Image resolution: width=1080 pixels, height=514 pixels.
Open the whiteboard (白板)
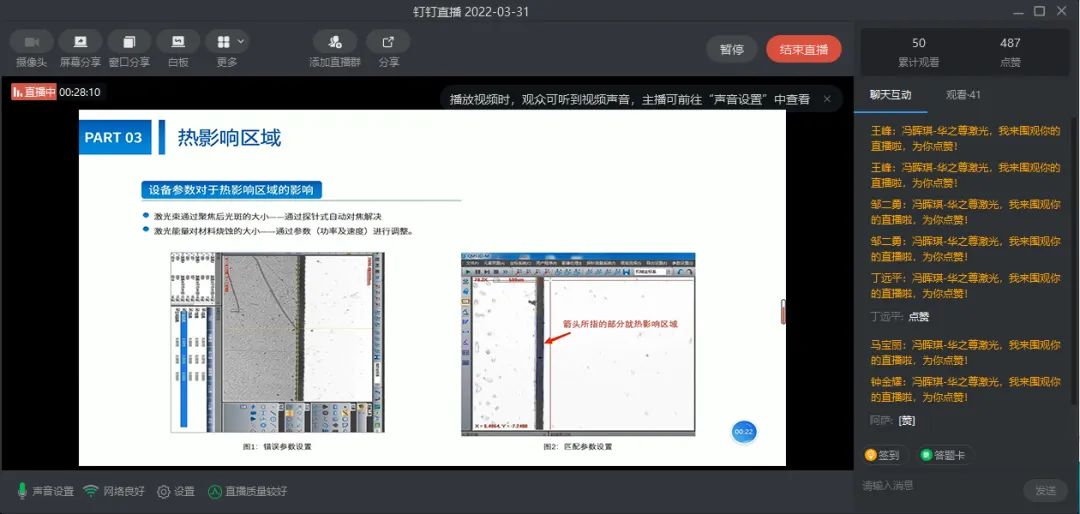tap(178, 42)
